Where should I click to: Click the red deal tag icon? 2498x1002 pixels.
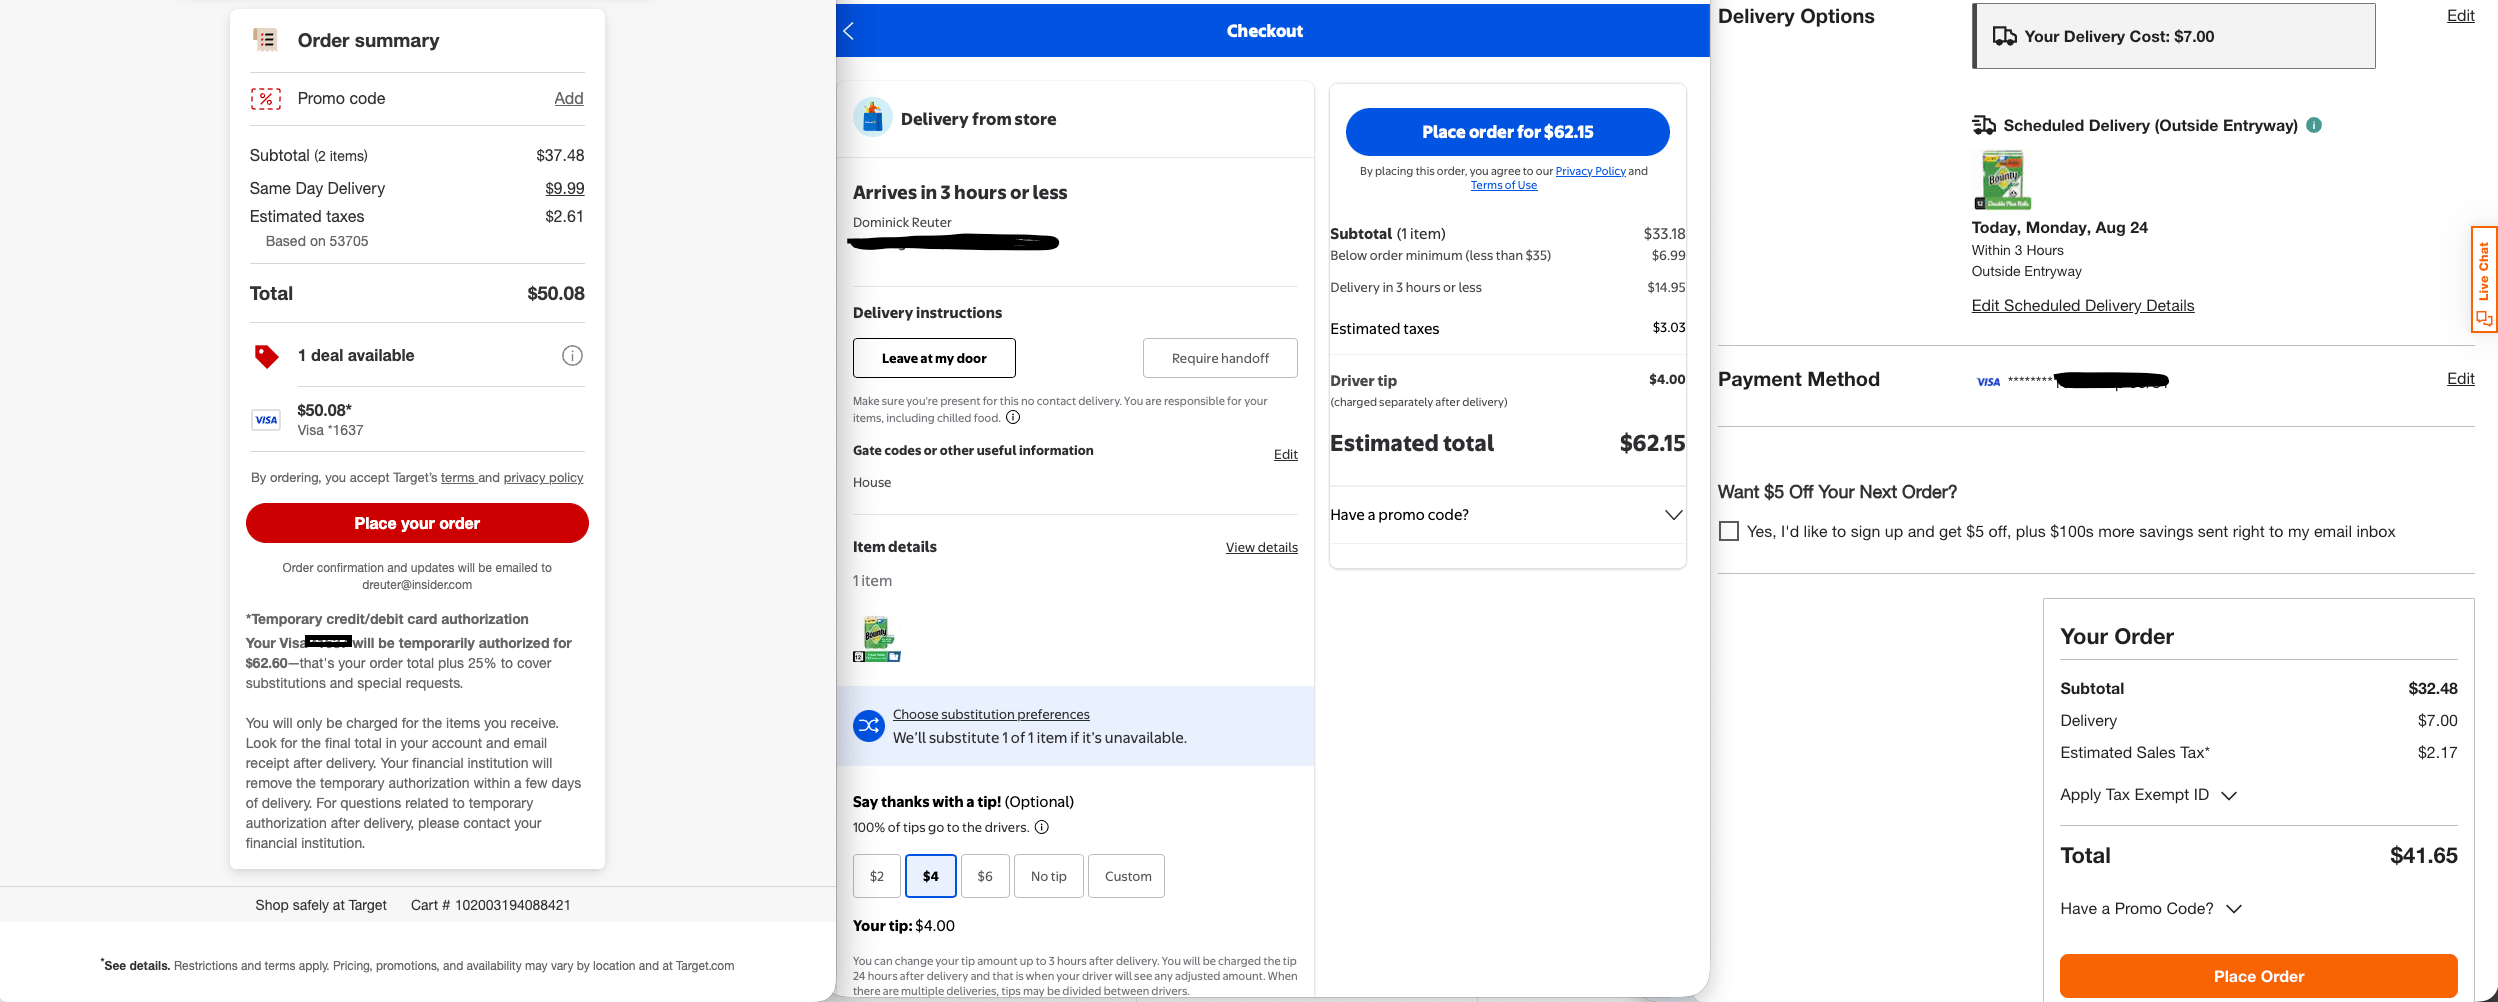pyautogui.click(x=266, y=356)
